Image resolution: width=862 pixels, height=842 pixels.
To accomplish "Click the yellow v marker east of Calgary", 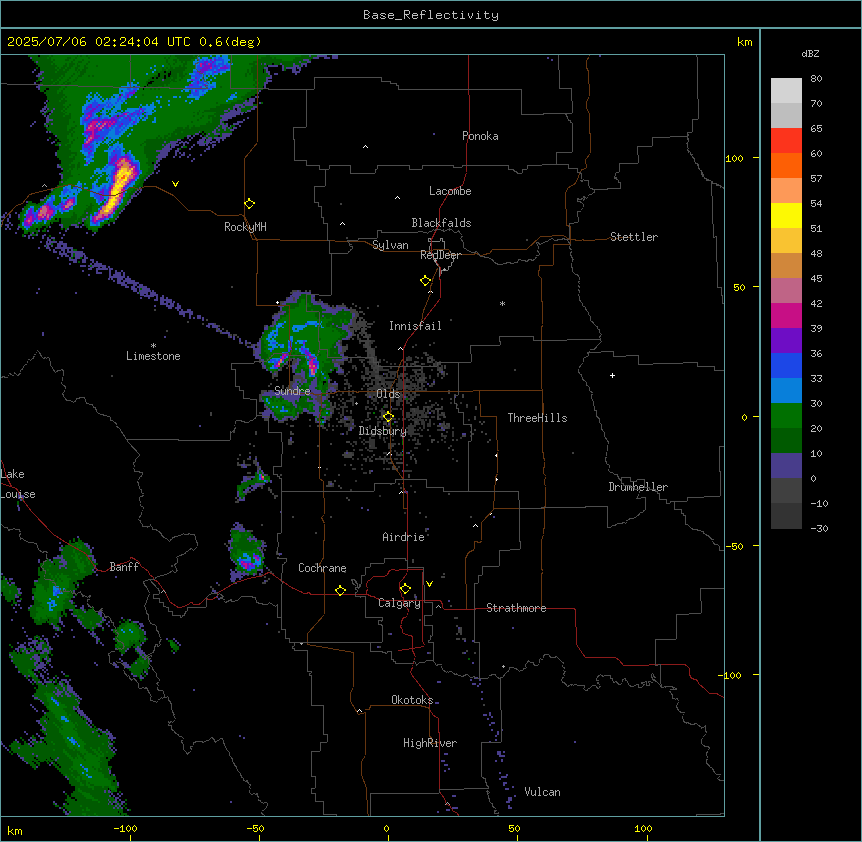I will point(429,584).
